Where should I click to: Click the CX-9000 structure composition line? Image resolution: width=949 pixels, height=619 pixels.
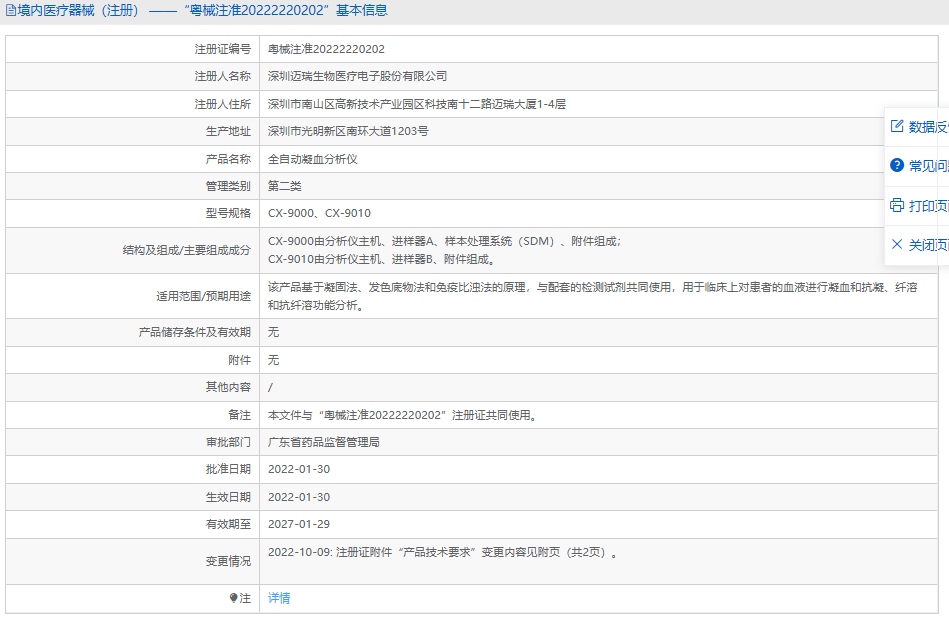(444, 241)
